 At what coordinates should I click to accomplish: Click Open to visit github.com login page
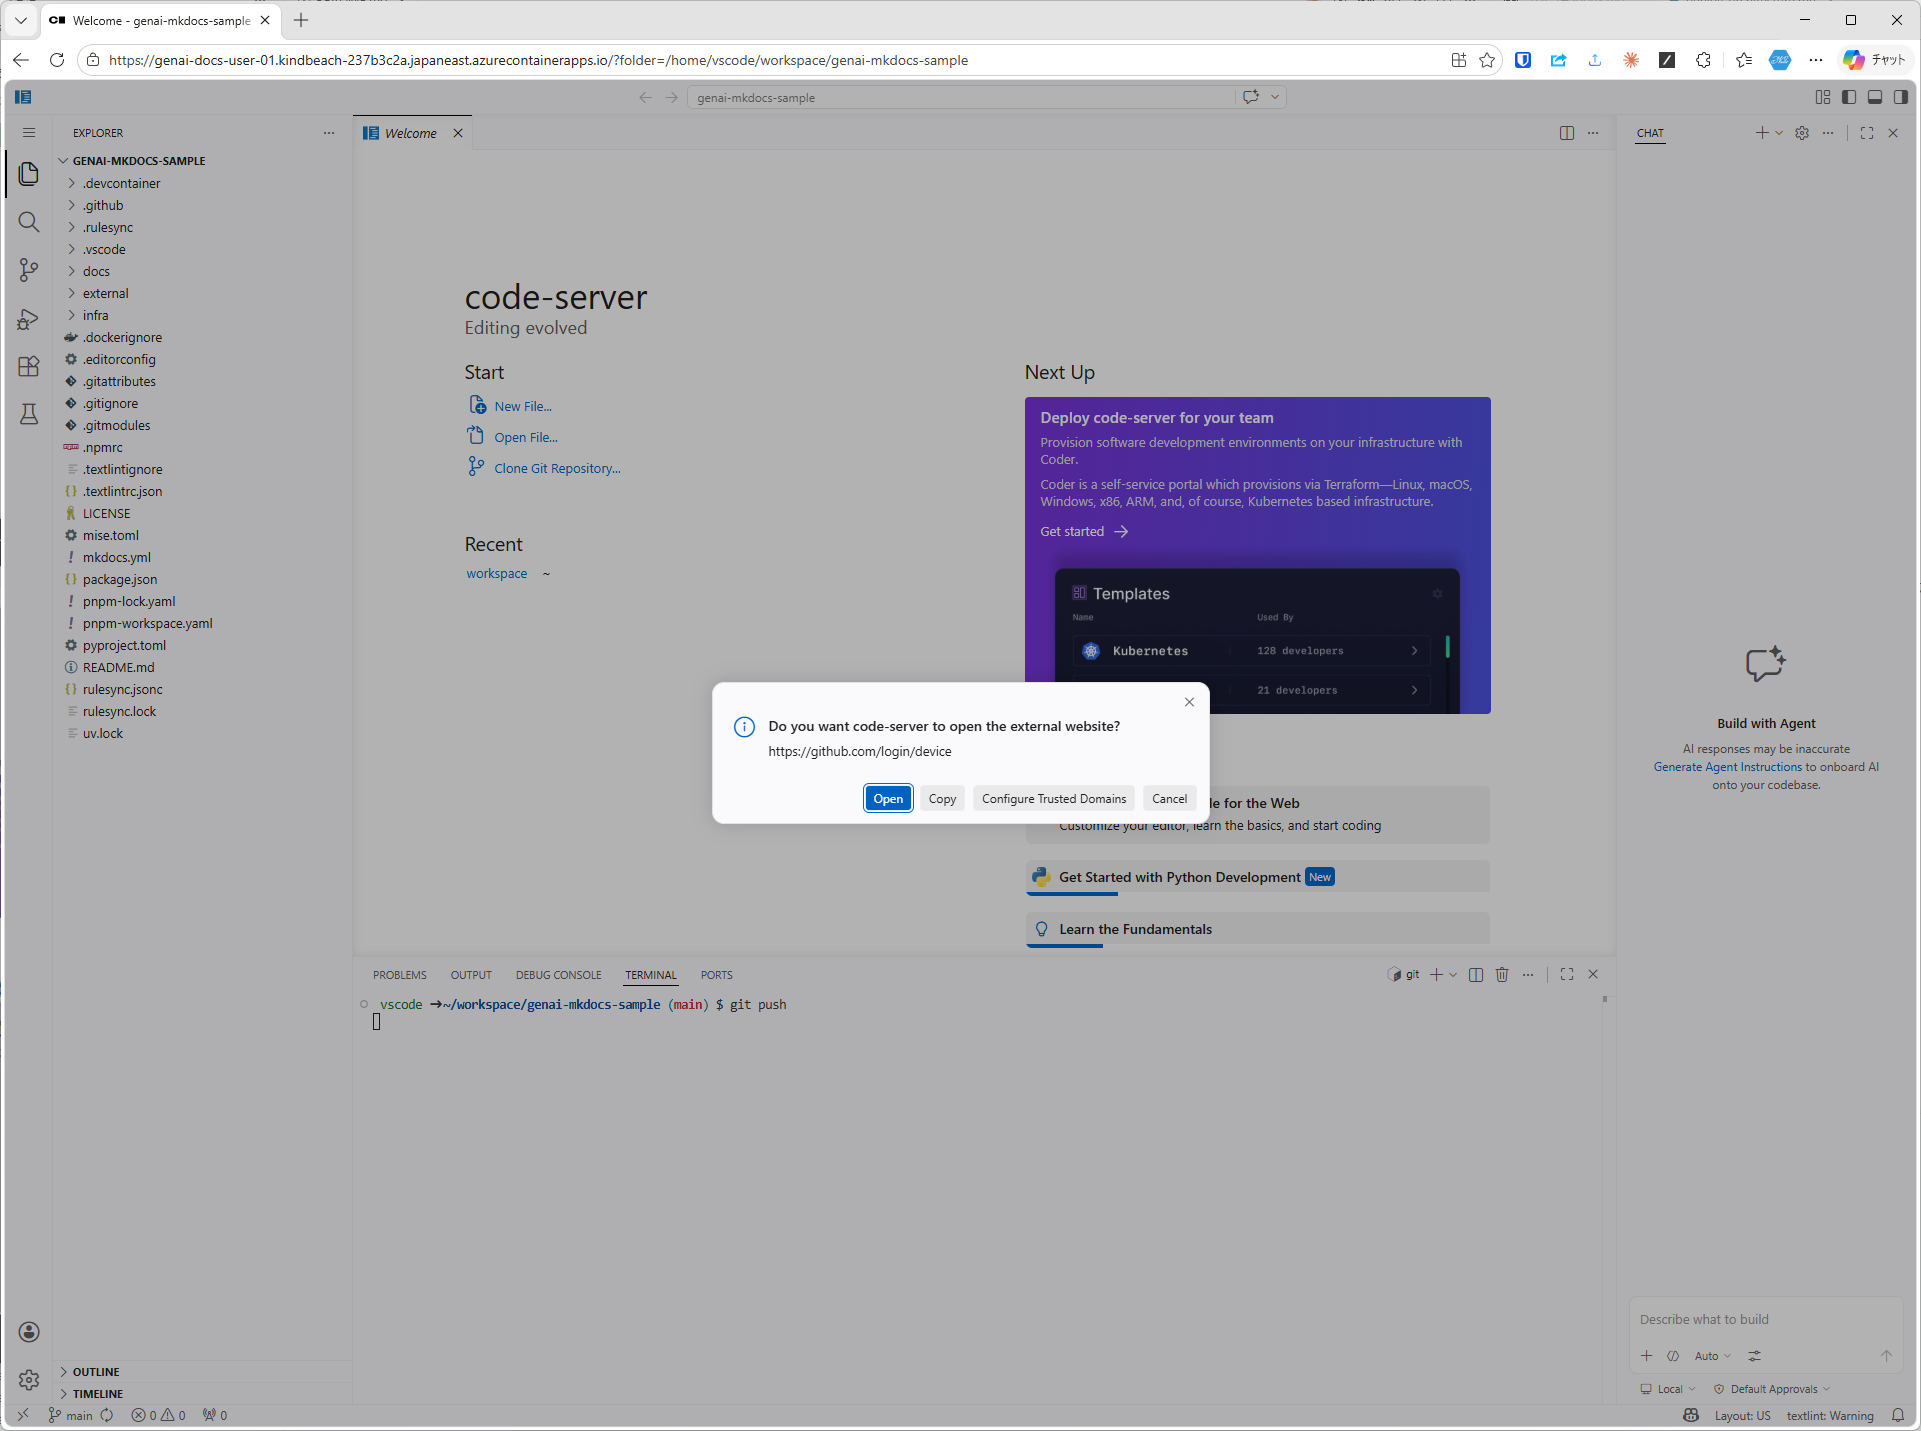click(x=887, y=798)
